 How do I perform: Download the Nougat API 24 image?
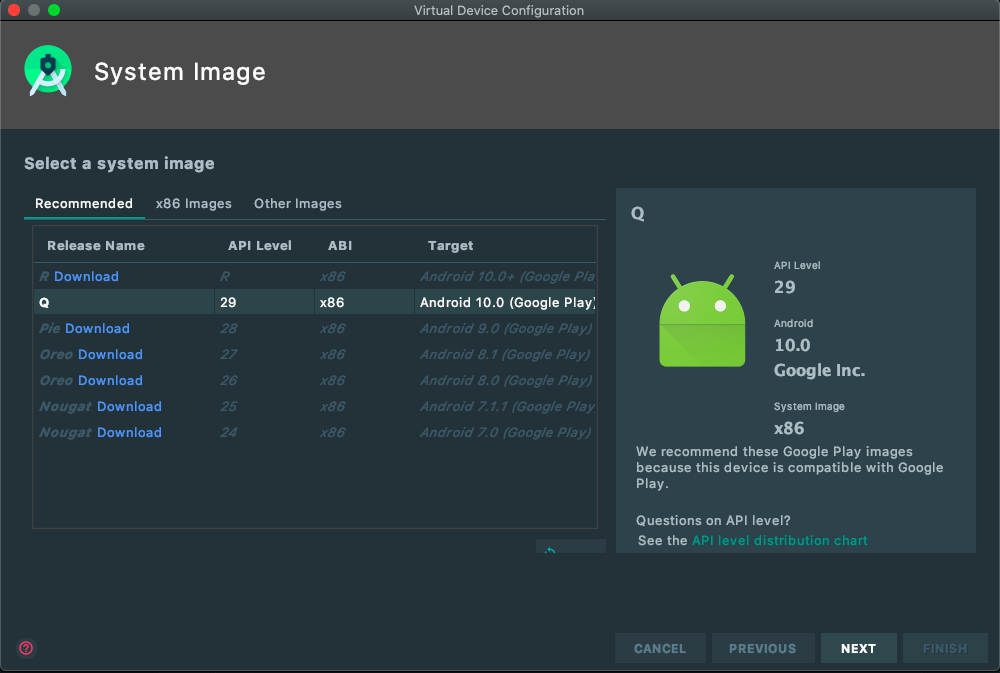pos(129,432)
